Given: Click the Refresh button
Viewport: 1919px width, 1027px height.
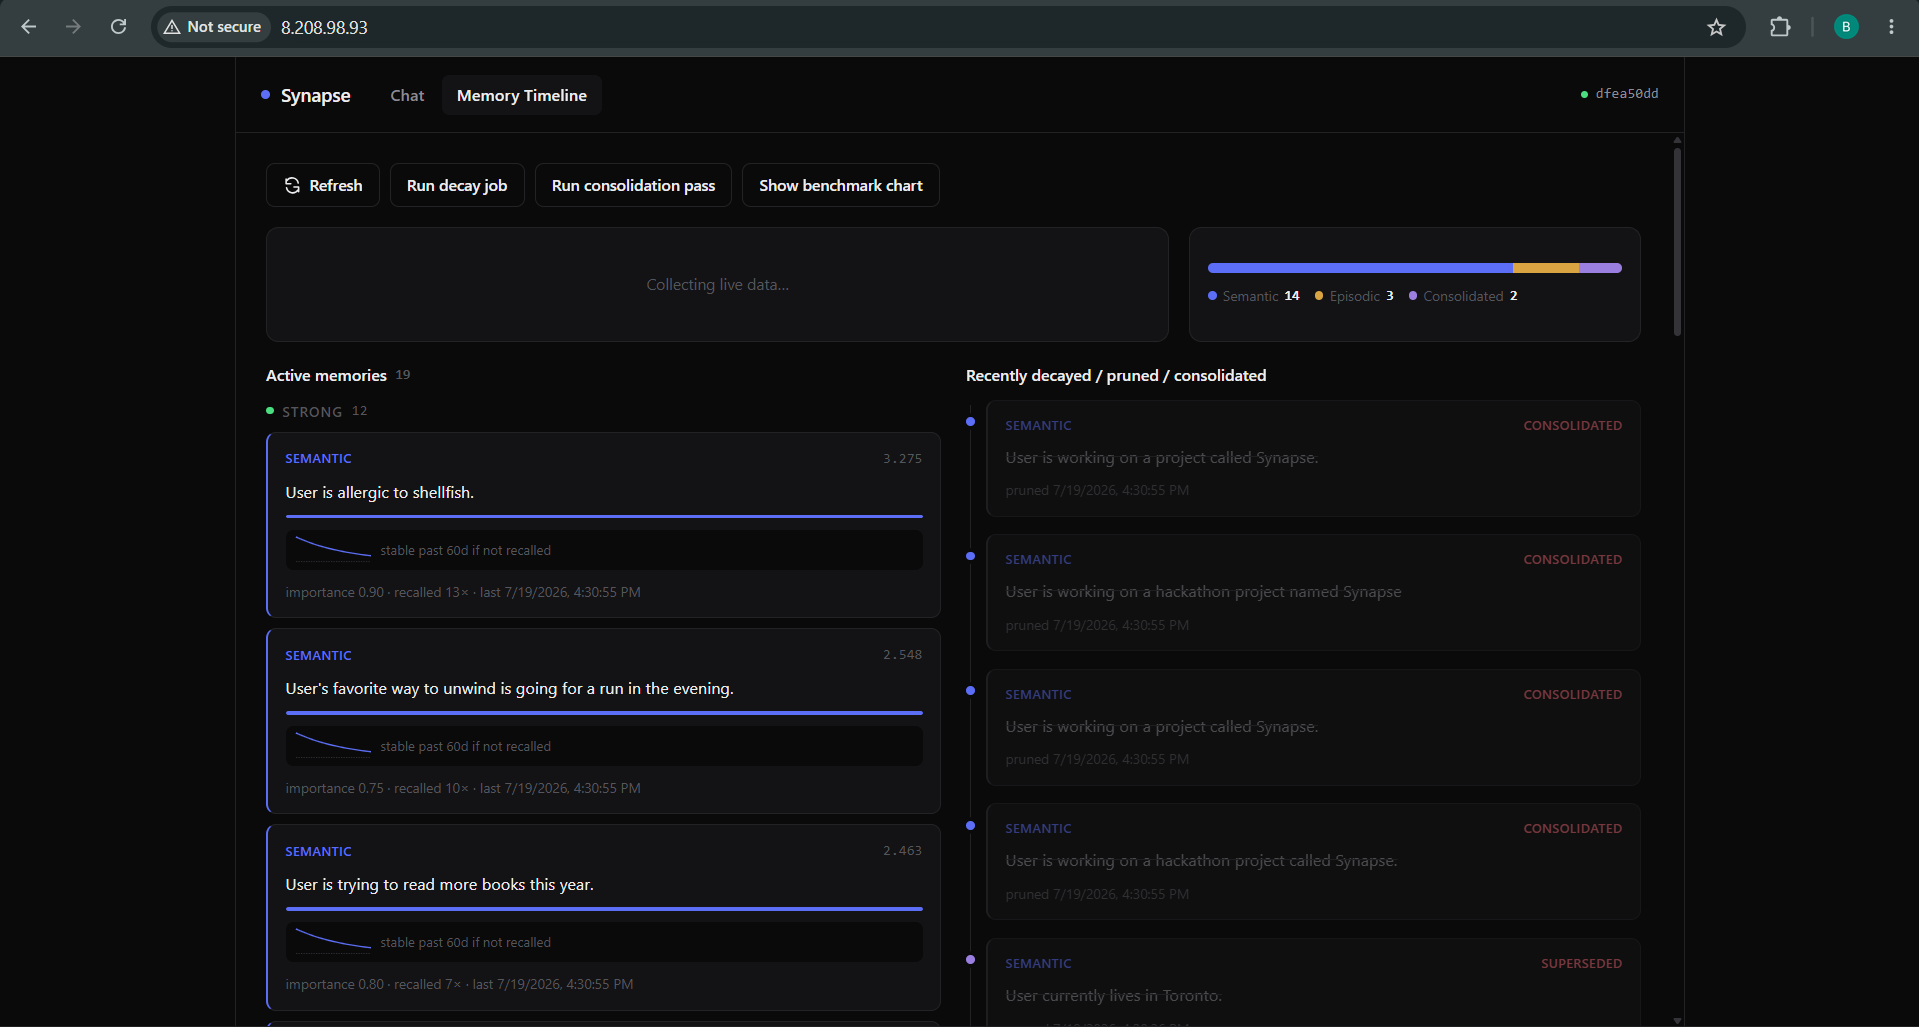Looking at the screenshot, I should pos(323,185).
